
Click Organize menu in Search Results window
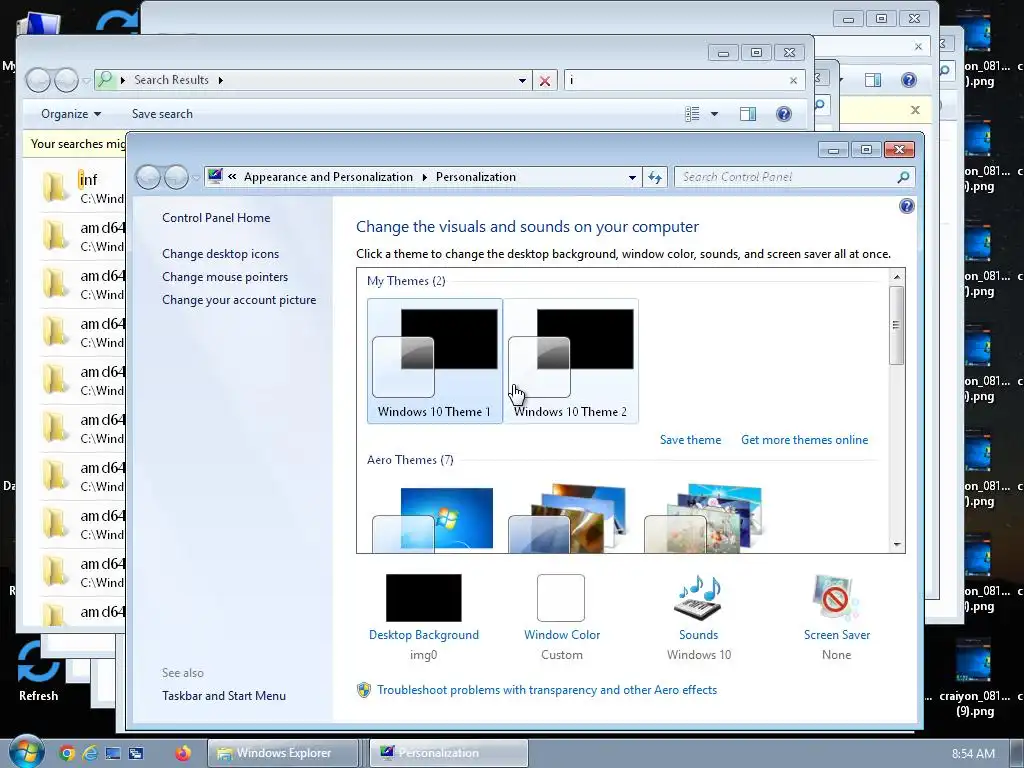coord(71,114)
